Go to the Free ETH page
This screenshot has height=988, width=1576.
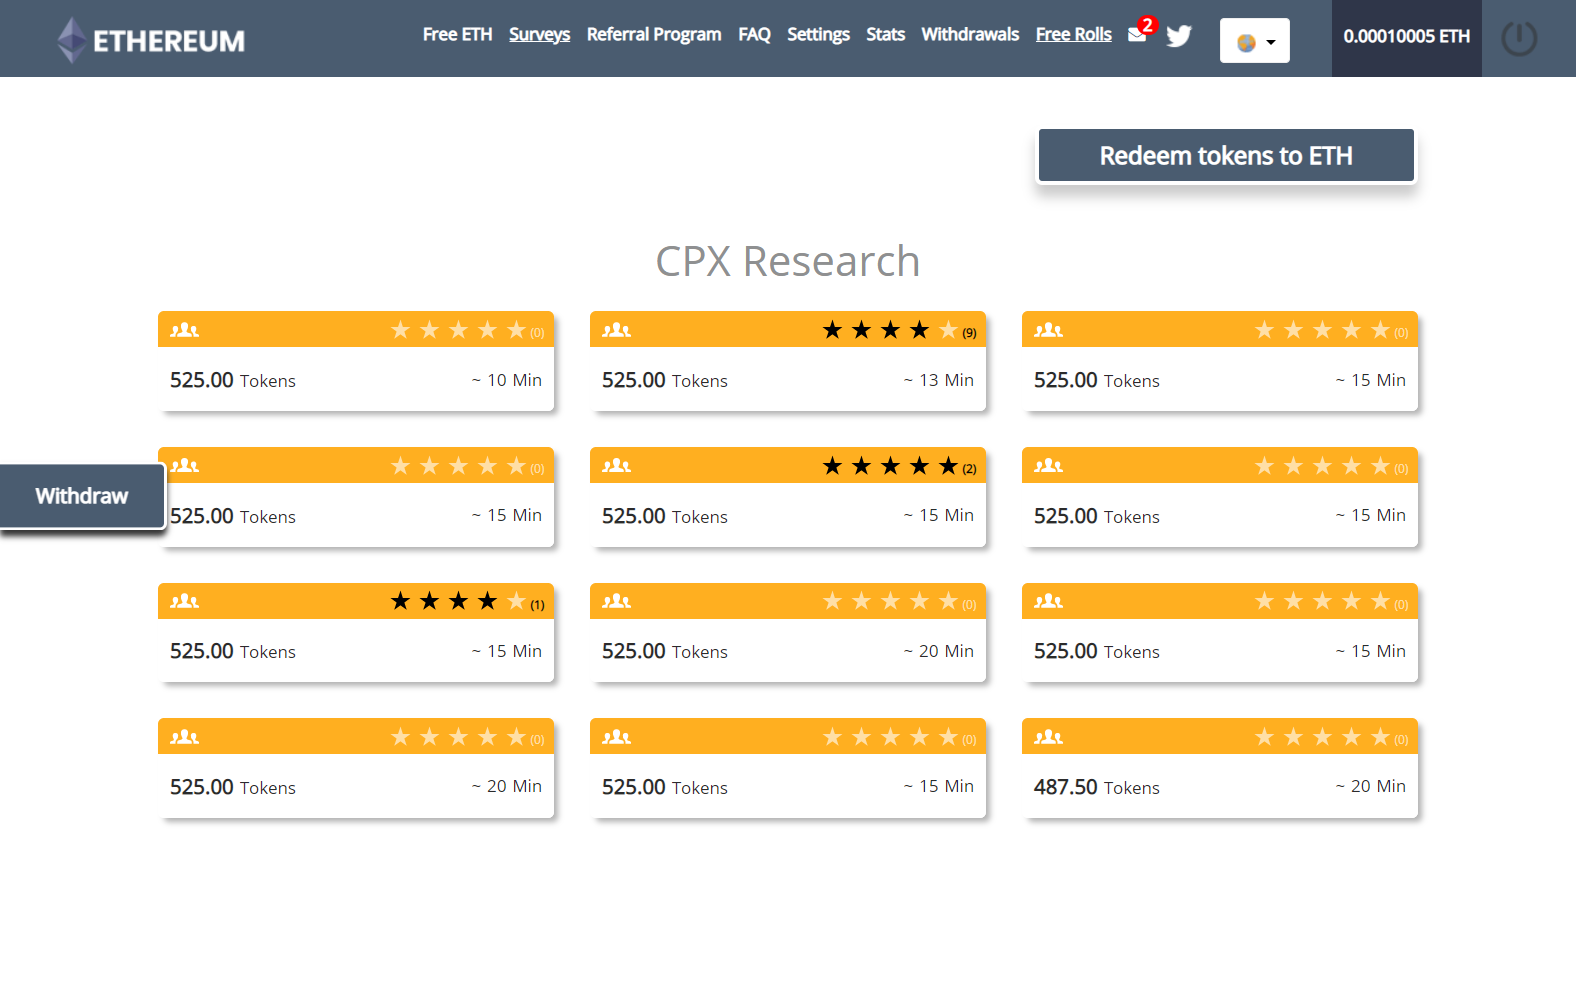pos(457,34)
